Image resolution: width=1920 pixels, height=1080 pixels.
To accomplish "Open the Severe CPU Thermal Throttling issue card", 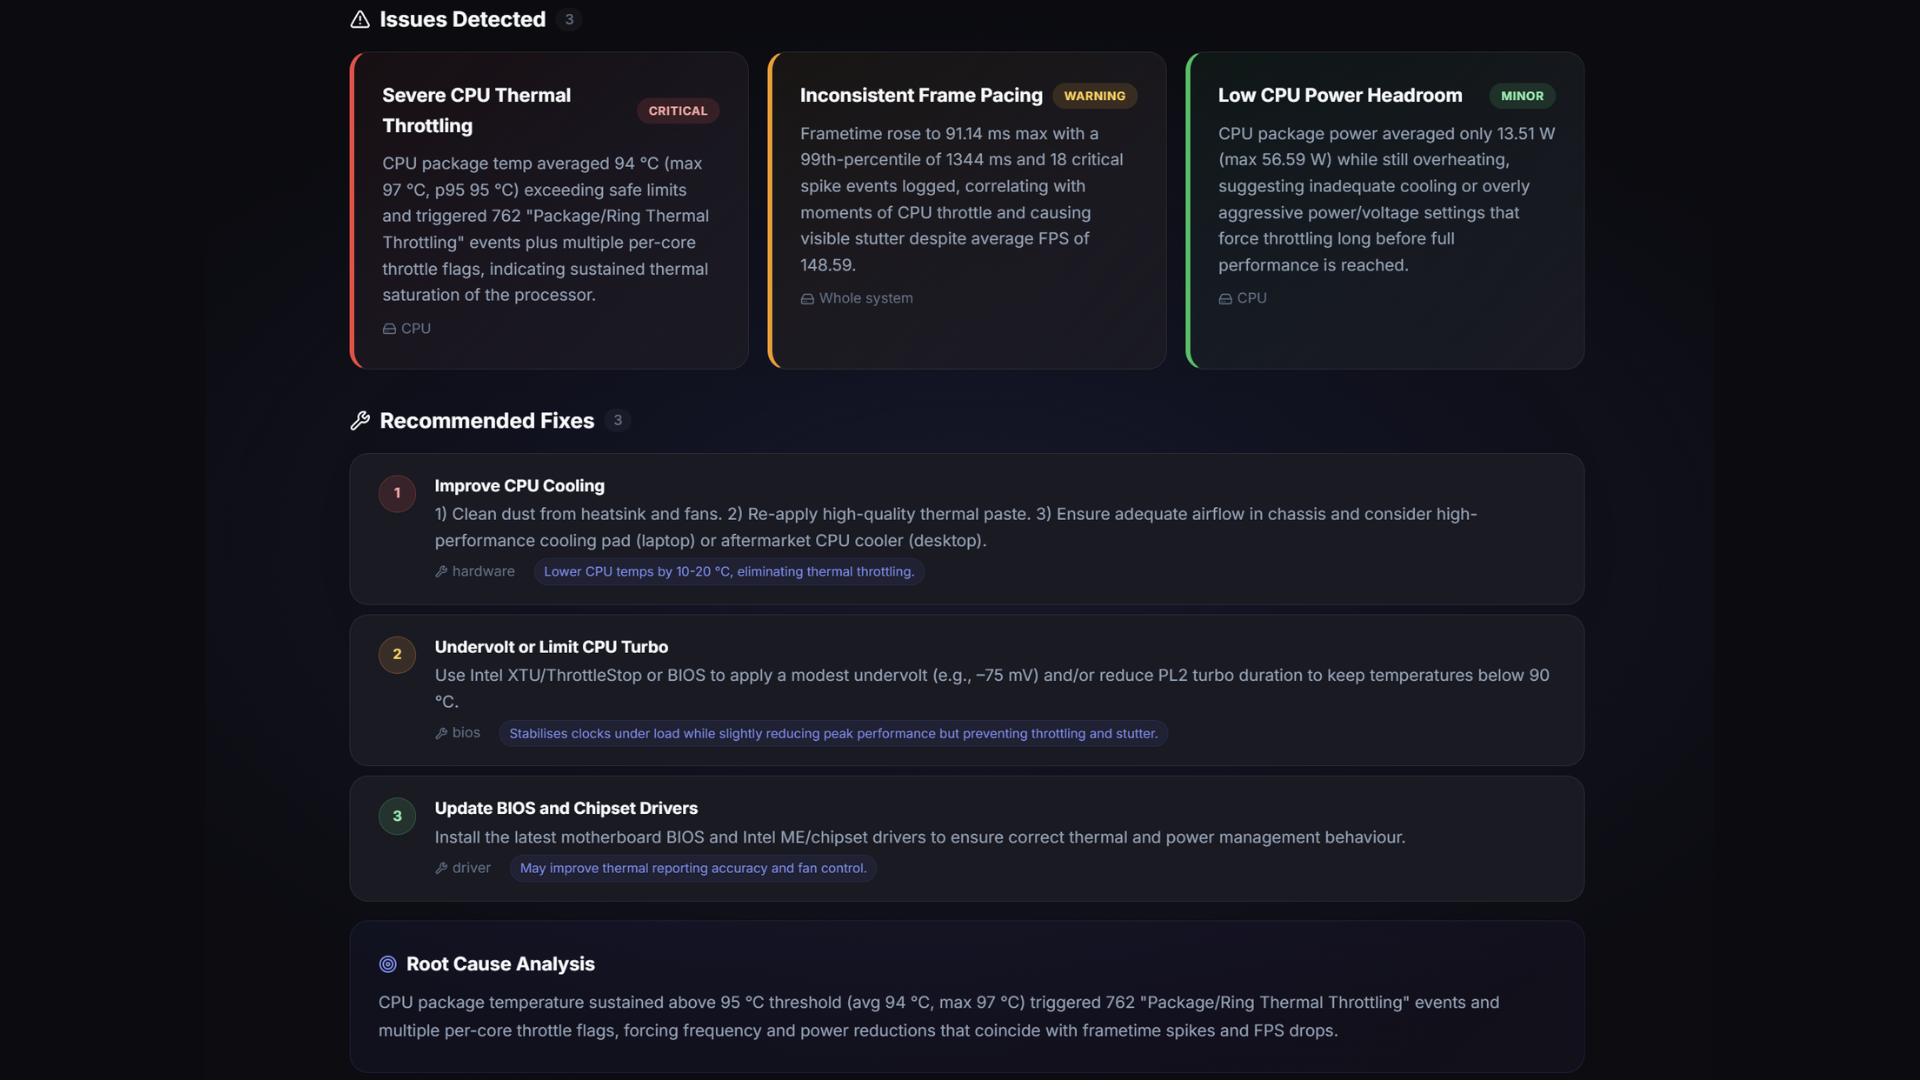I will pyautogui.click(x=548, y=210).
